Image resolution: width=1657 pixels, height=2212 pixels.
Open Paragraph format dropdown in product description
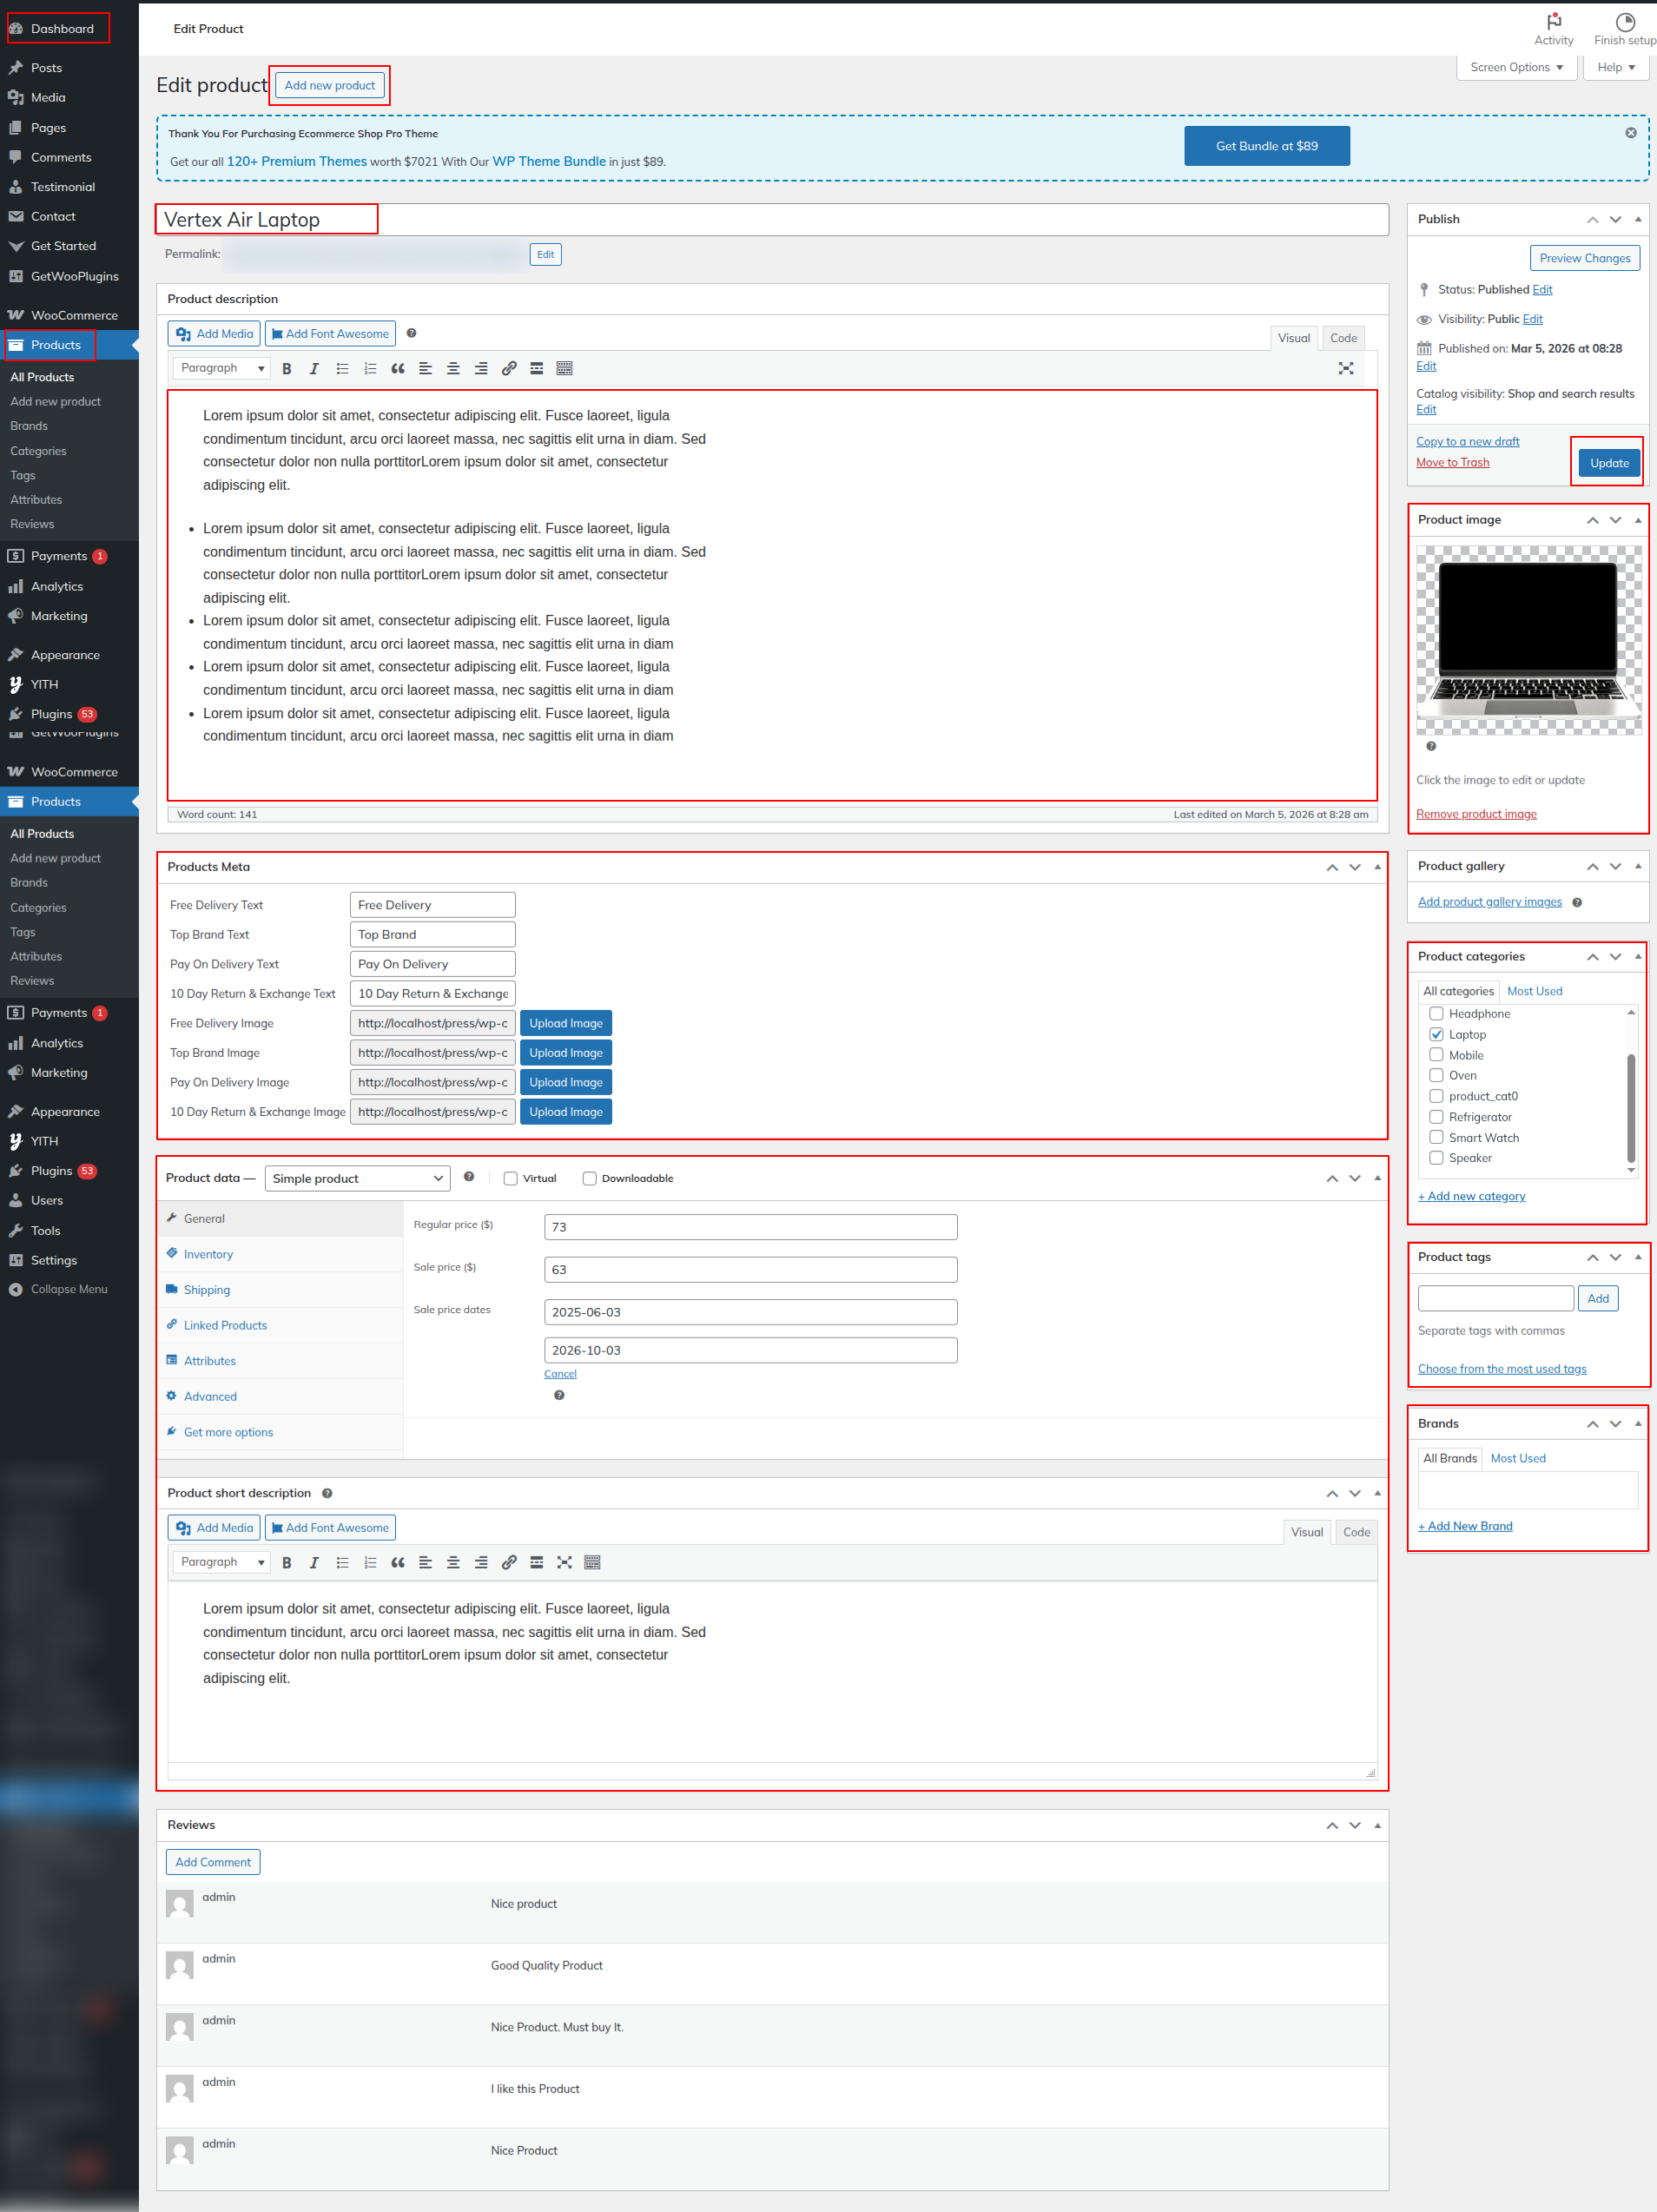pyautogui.click(x=221, y=369)
